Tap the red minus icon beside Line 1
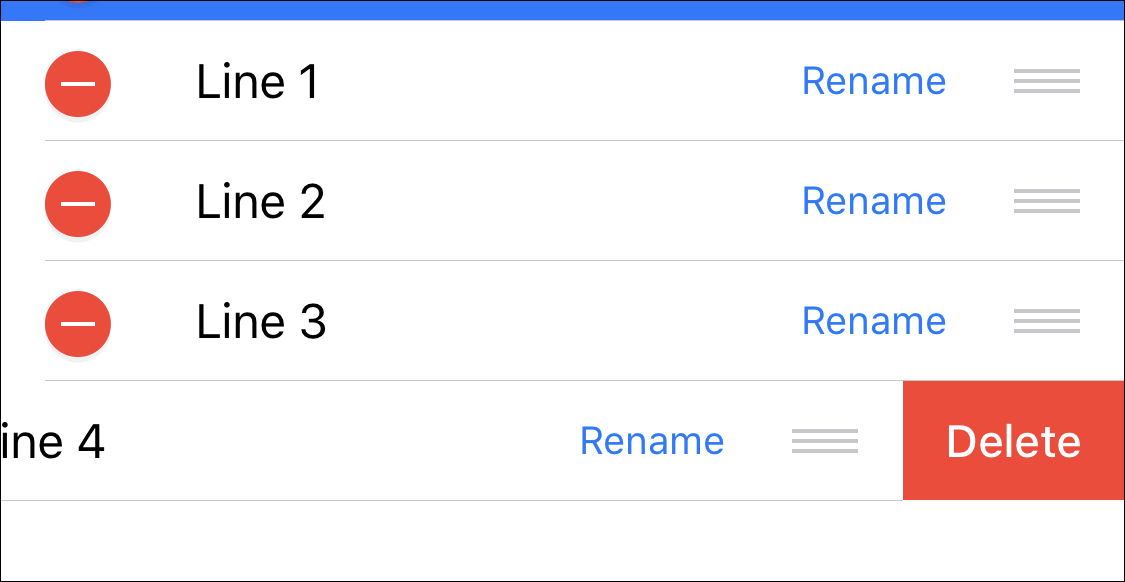 77,83
